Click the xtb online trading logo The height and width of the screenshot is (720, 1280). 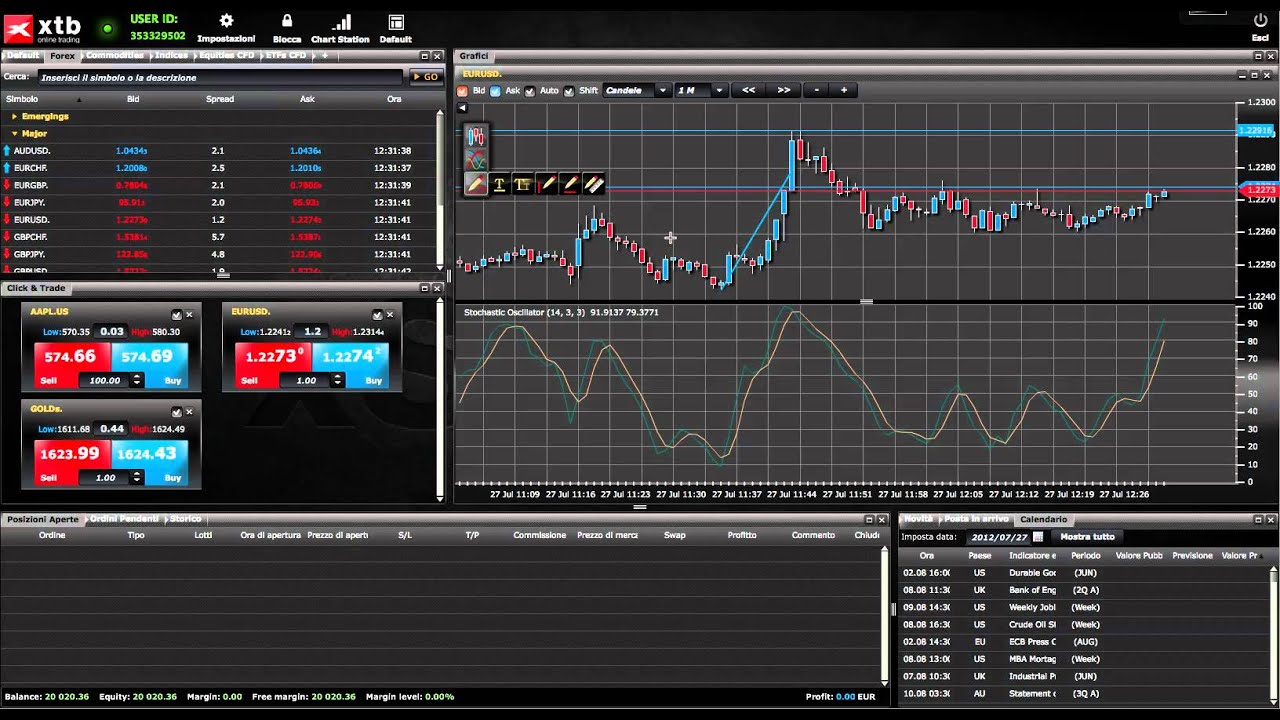(44, 27)
